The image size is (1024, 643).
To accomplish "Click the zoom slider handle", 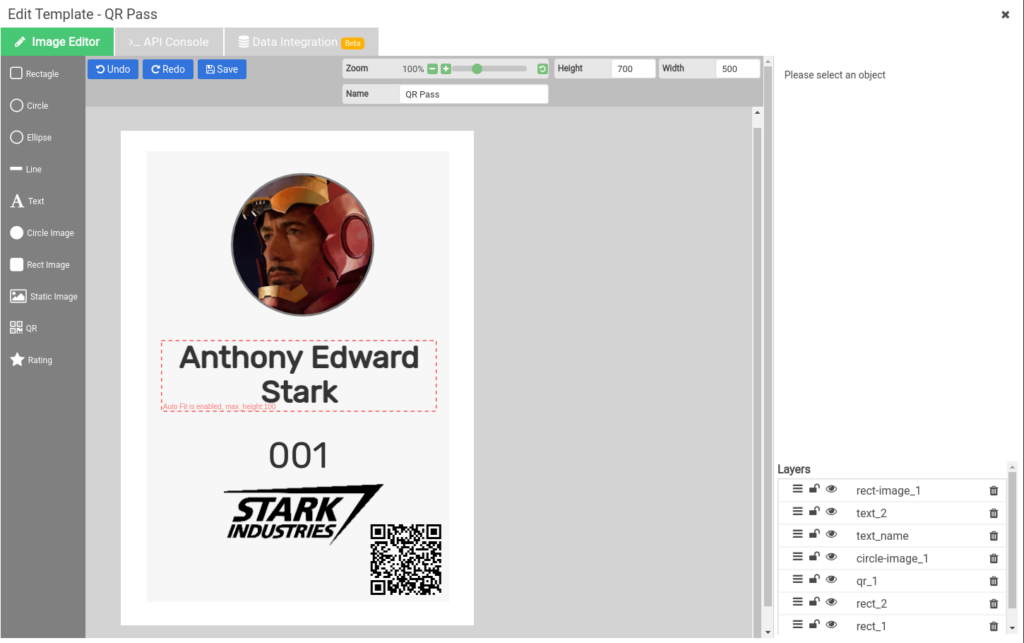I will (477, 69).
